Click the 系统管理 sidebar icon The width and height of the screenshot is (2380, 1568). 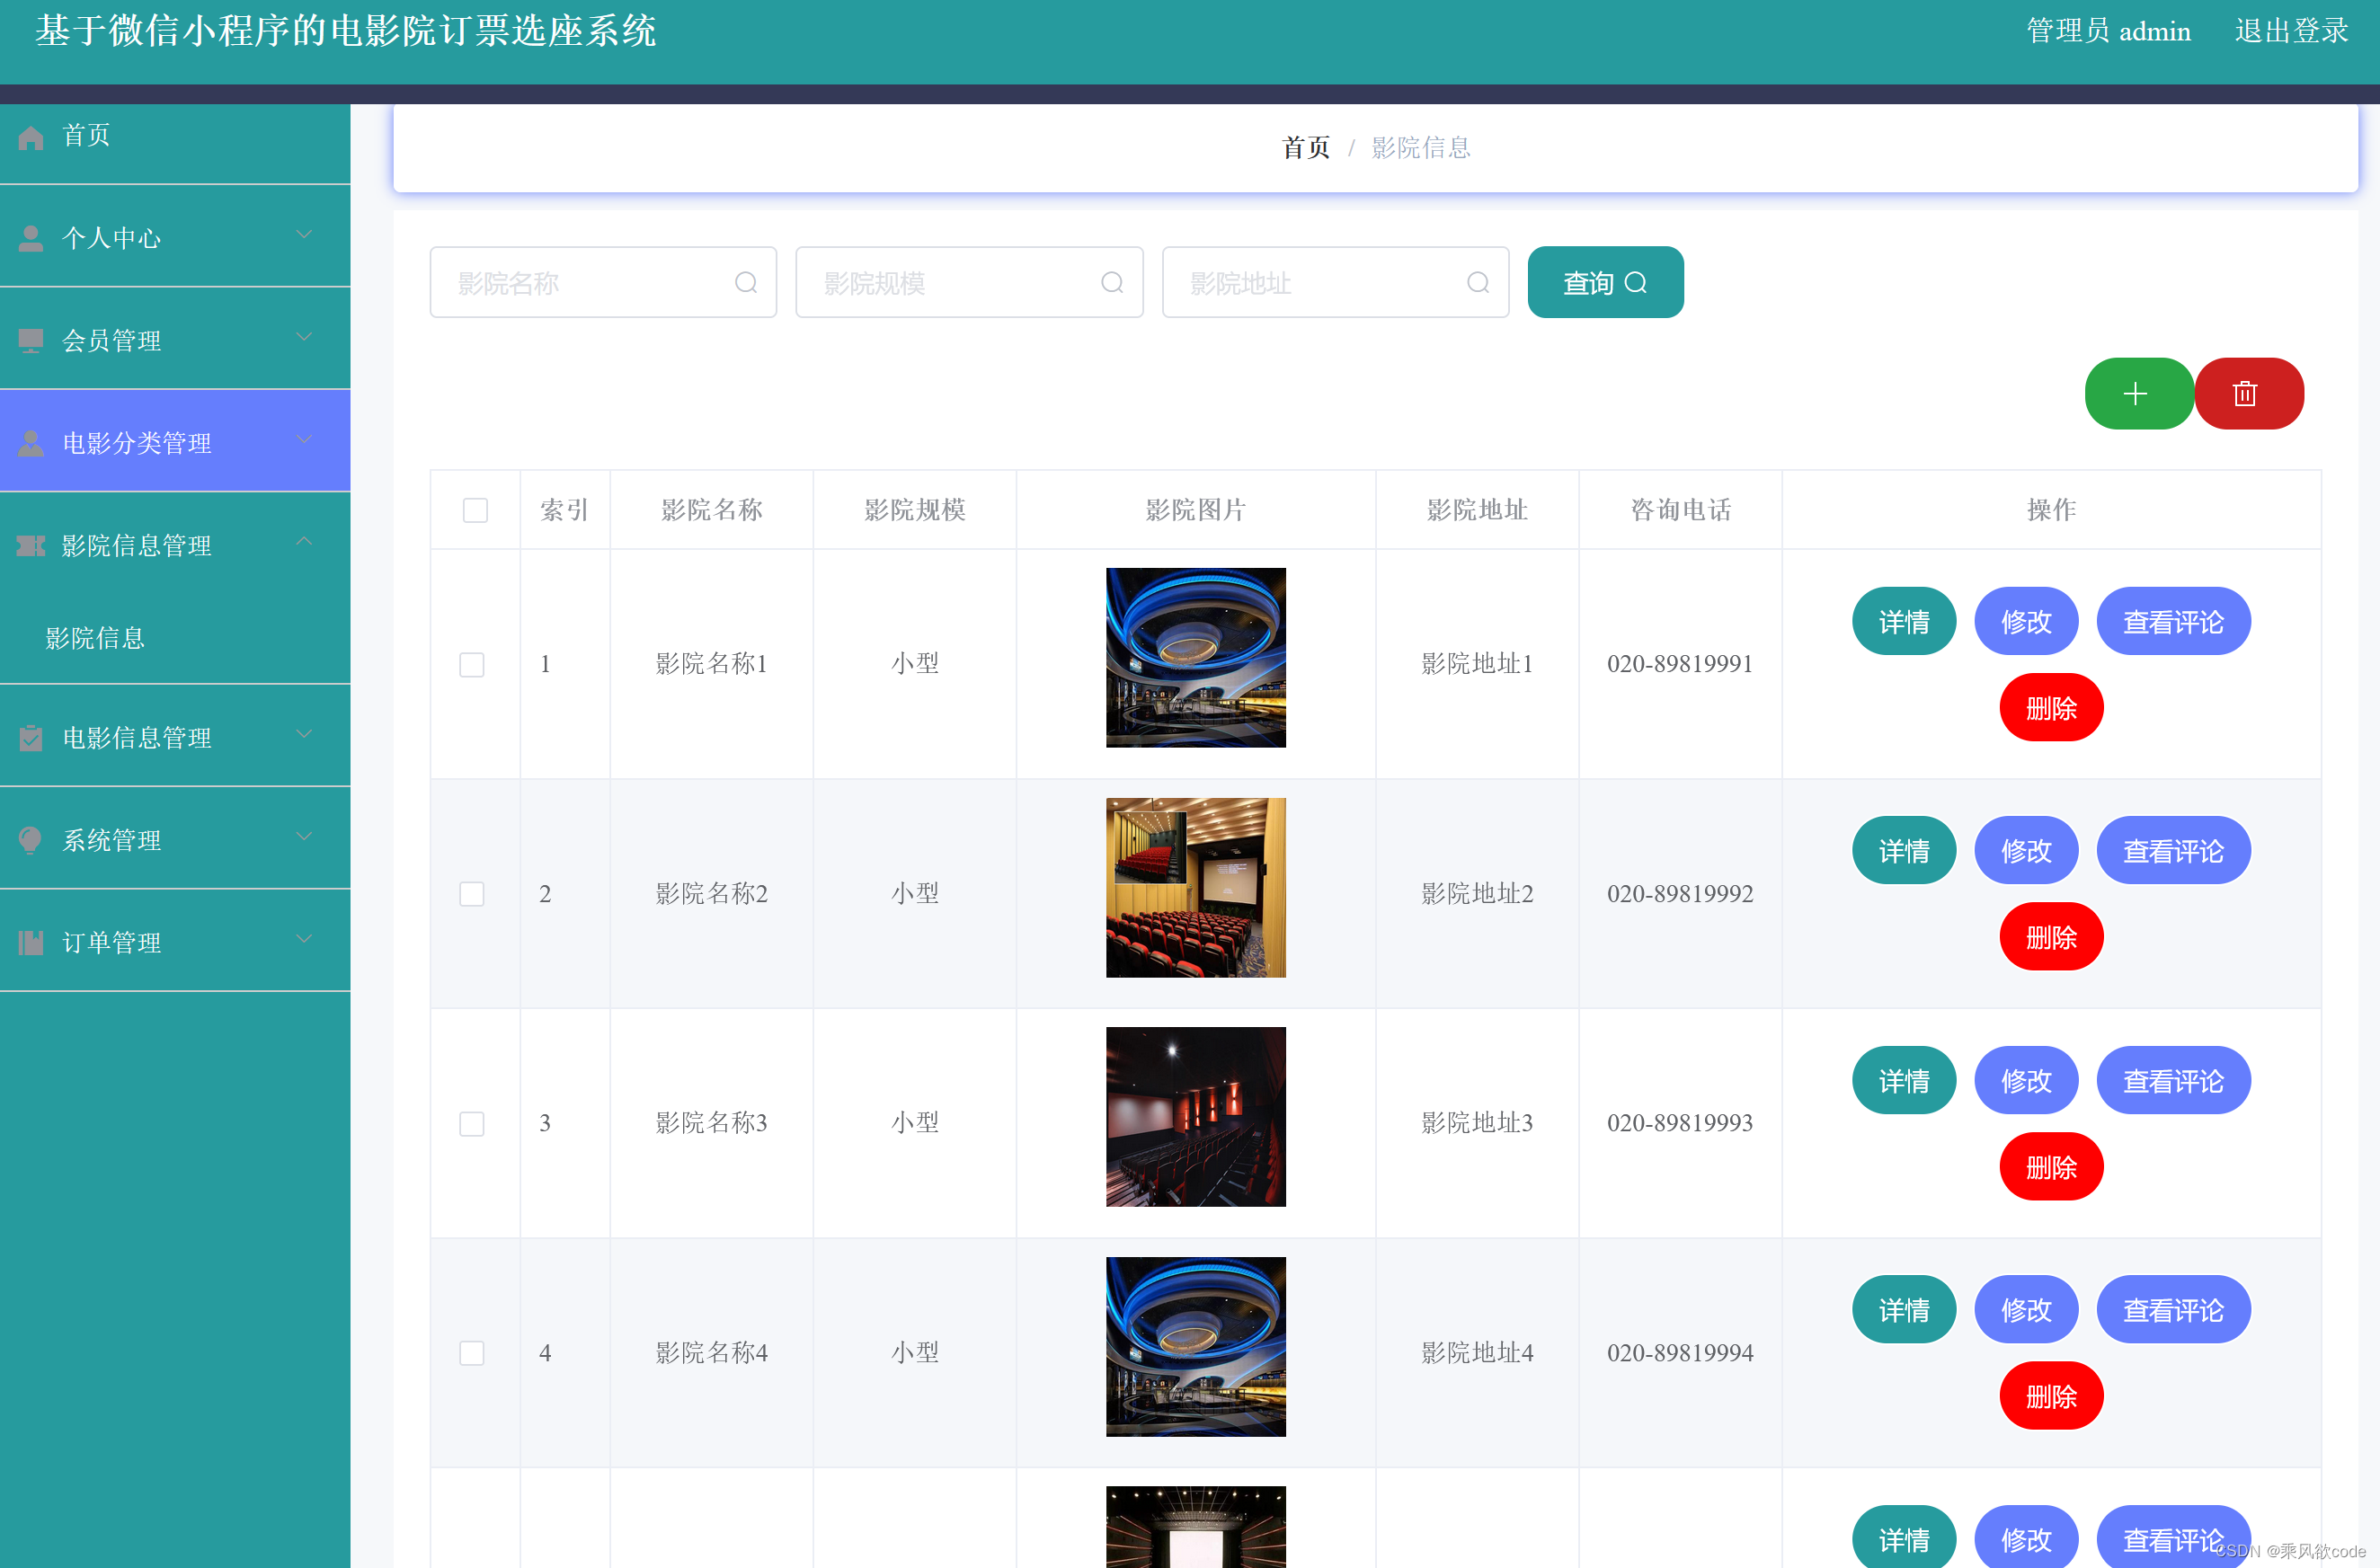click(x=31, y=839)
